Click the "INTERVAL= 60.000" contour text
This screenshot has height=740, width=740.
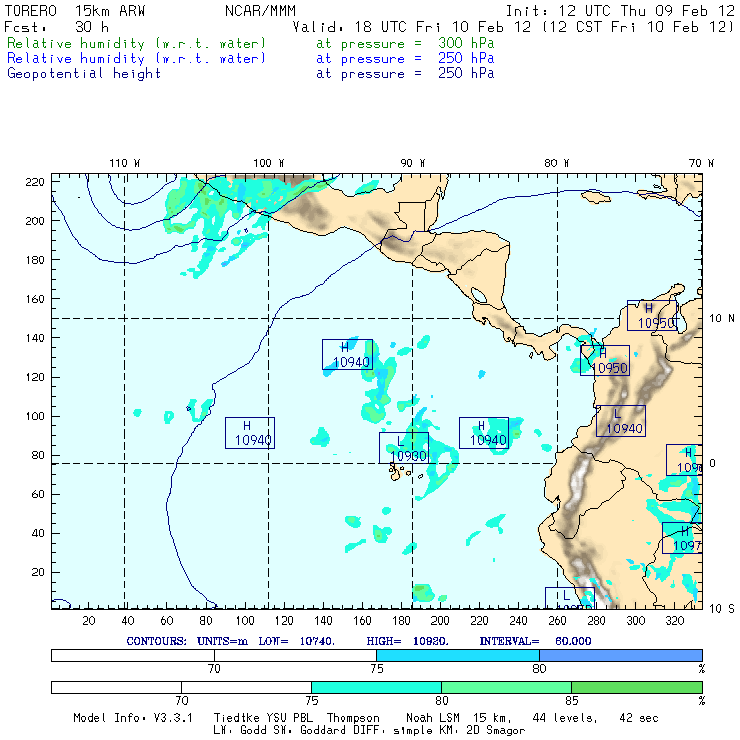[x=536, y=641]
